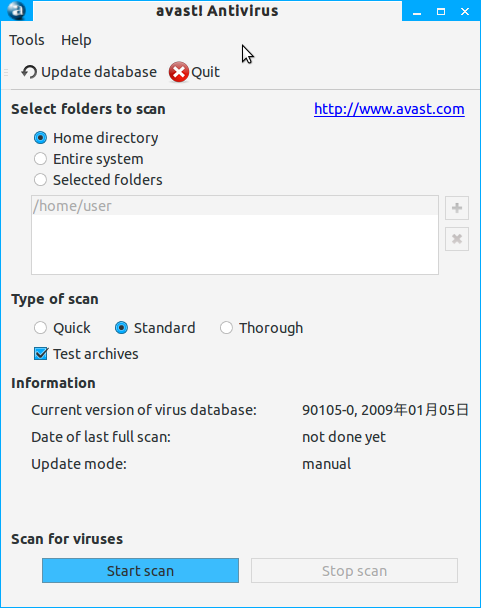Click the Update database refresh icon
Image resolution: width=481 pixels, height=608 pixels.
pos(29,72)
